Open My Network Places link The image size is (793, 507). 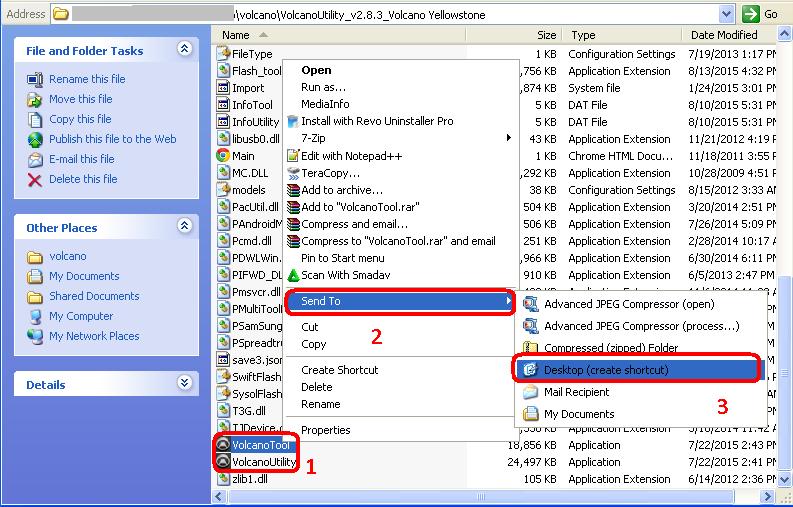[x=94, y=336]
